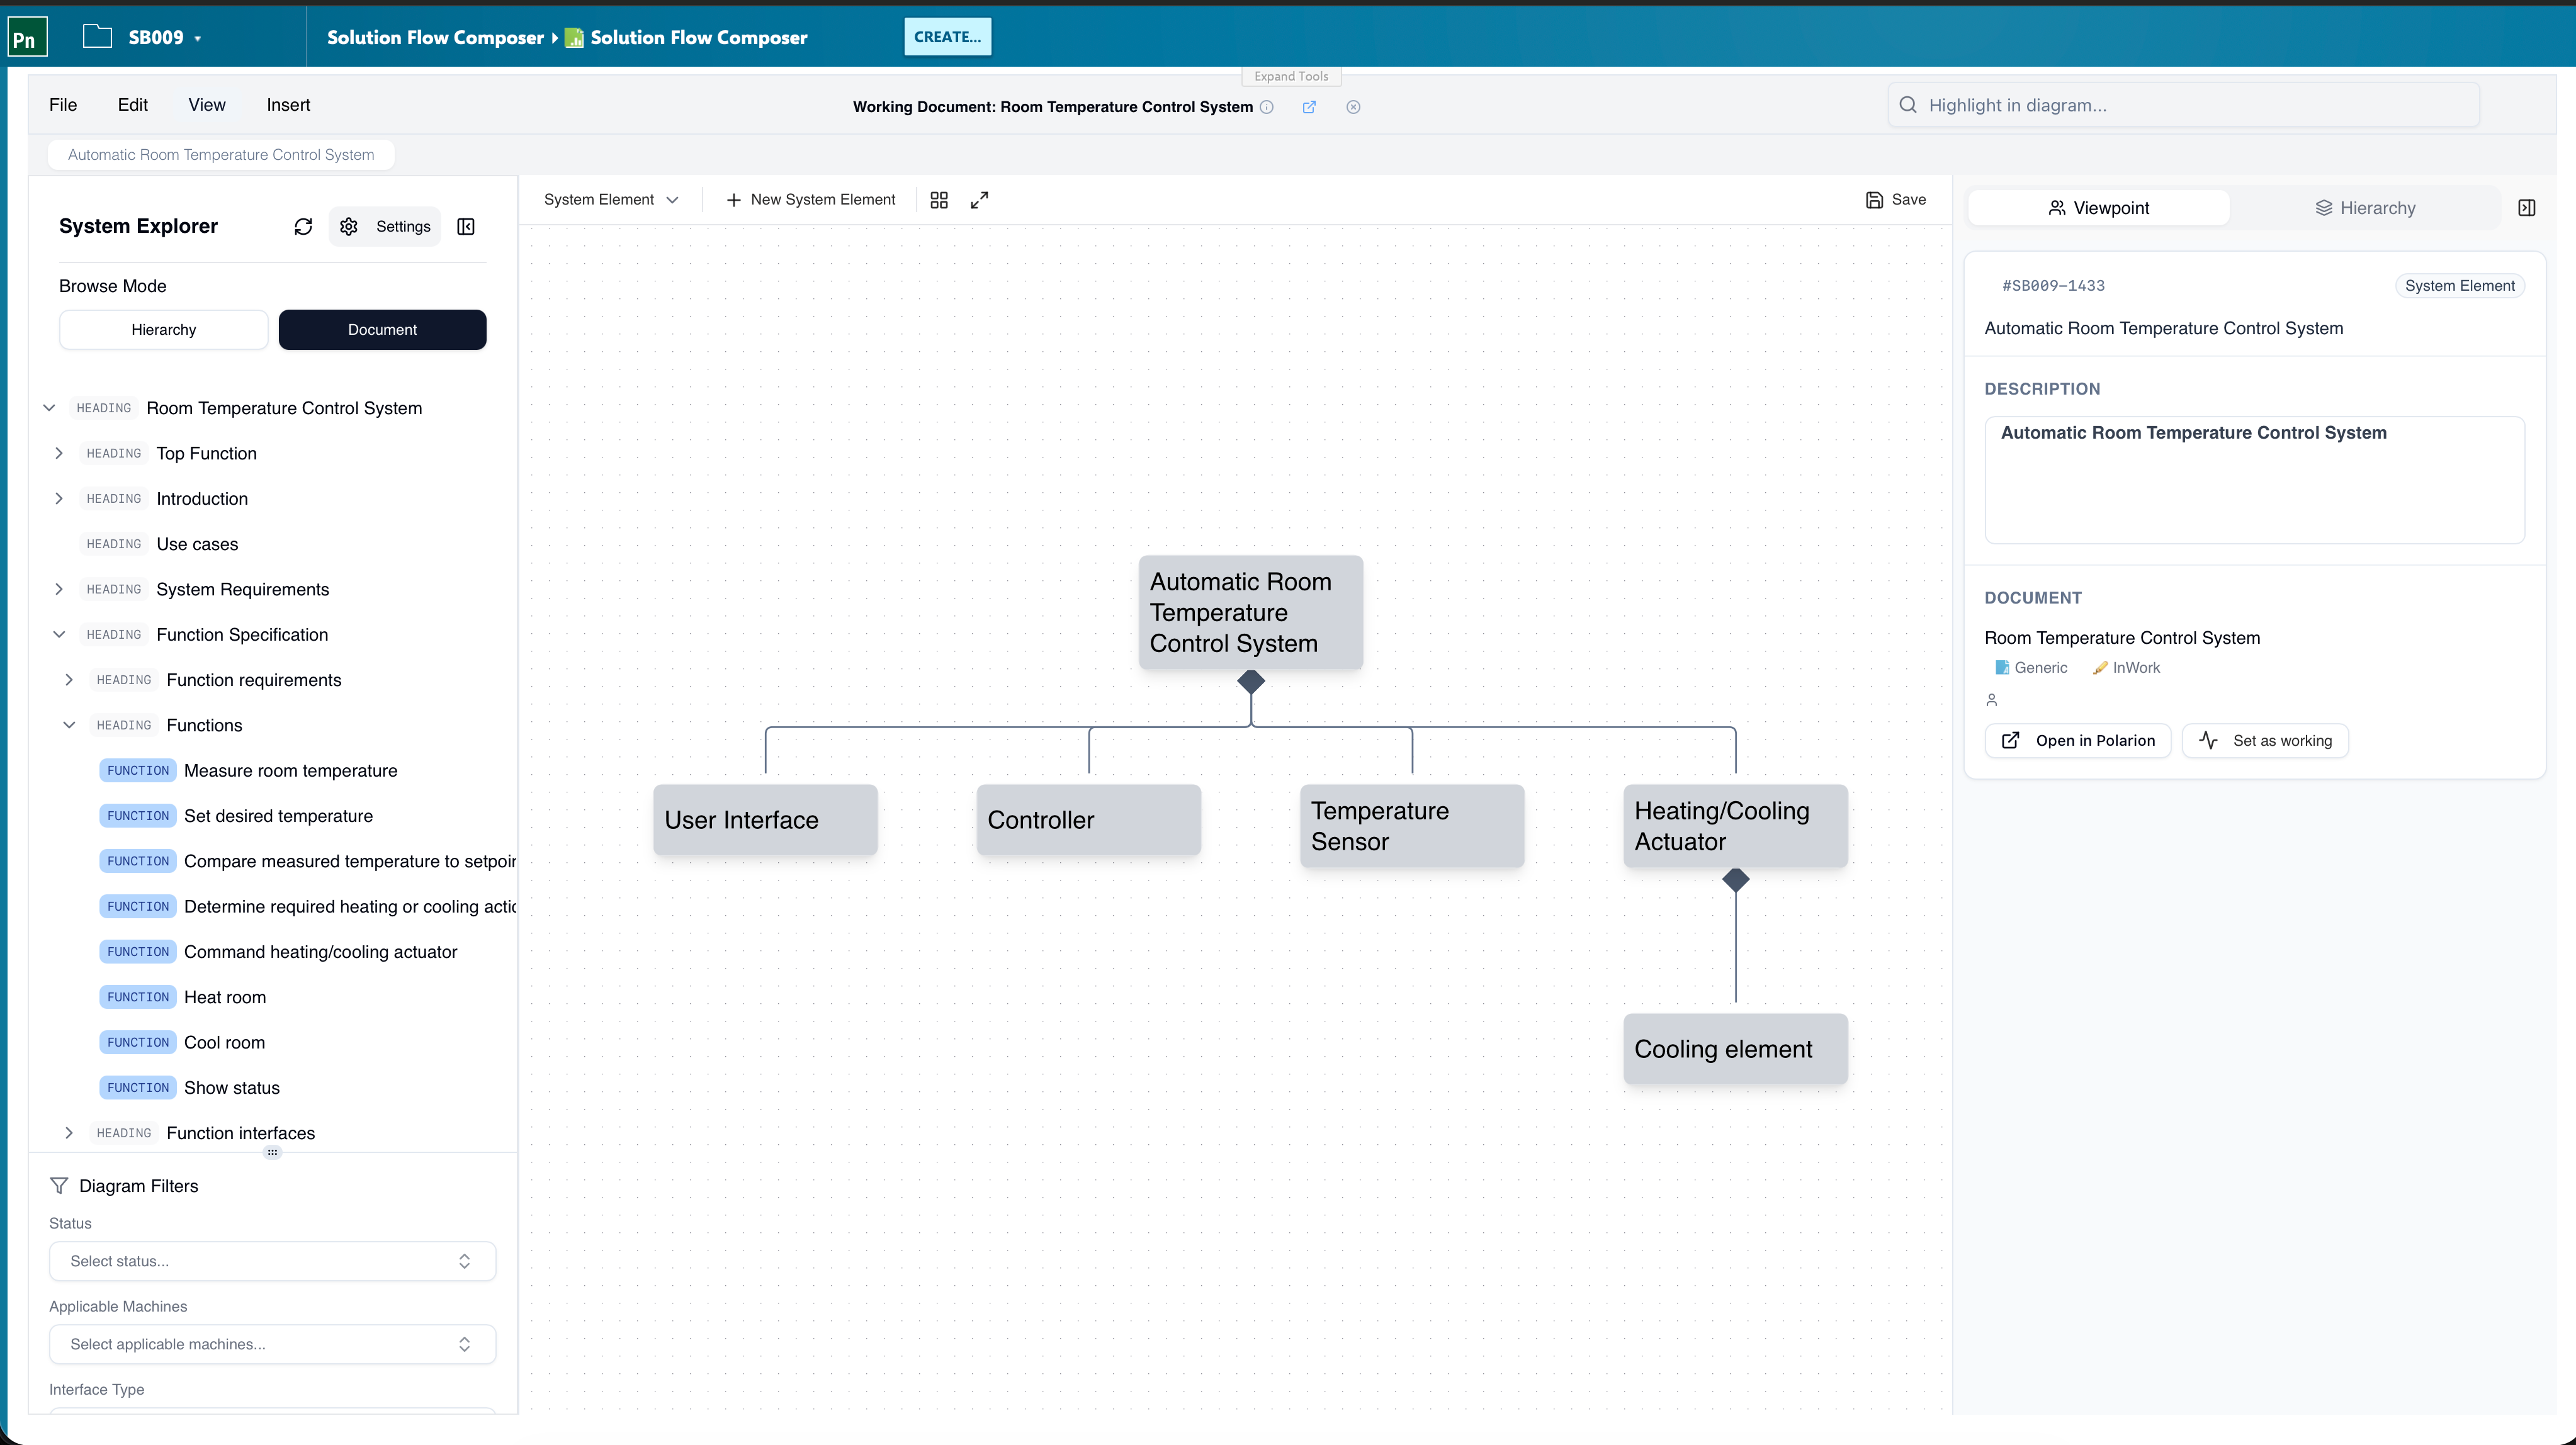This screenshot has width=2576, height=1445.
Task: Select the Measure room temperature function
Action: (291, 771)
